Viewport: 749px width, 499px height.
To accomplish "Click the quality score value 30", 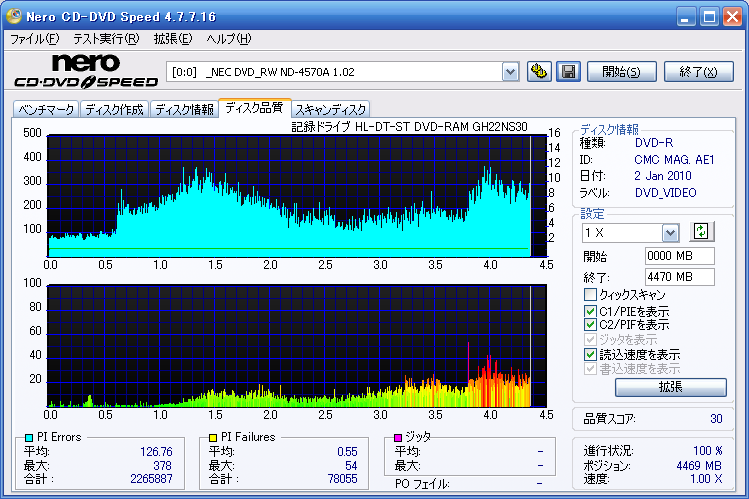I will (x=716, y=419).
